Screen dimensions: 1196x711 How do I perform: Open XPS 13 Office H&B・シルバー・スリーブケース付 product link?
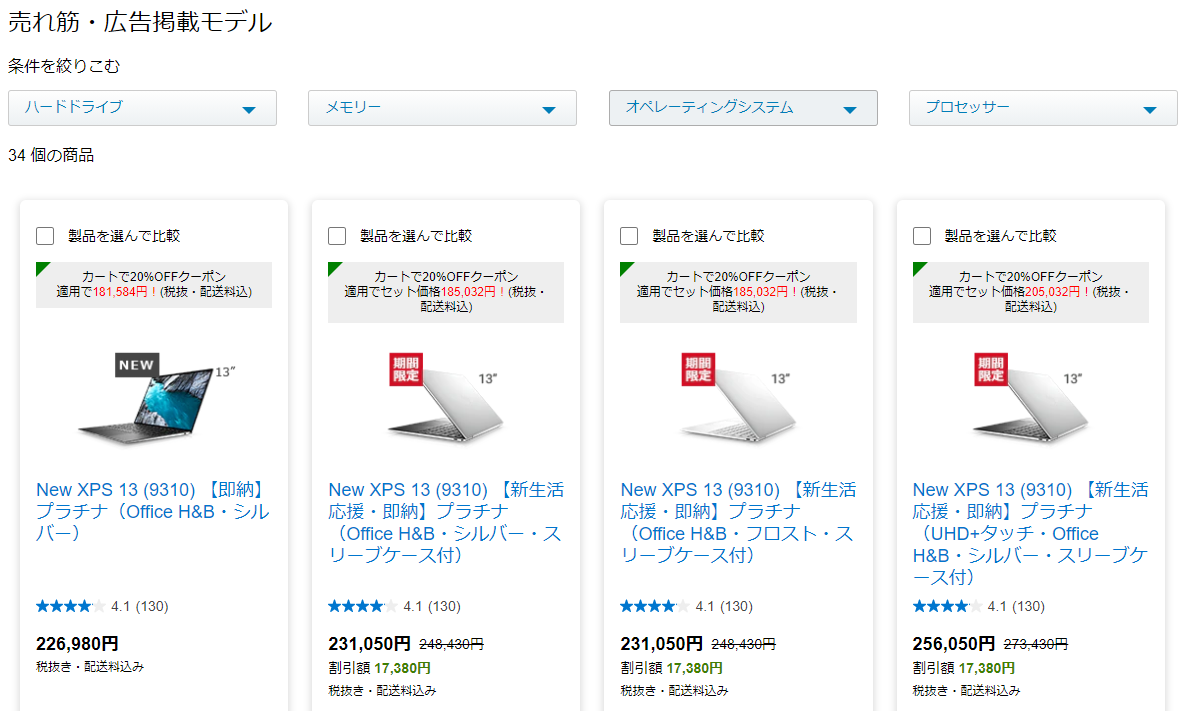445,522
